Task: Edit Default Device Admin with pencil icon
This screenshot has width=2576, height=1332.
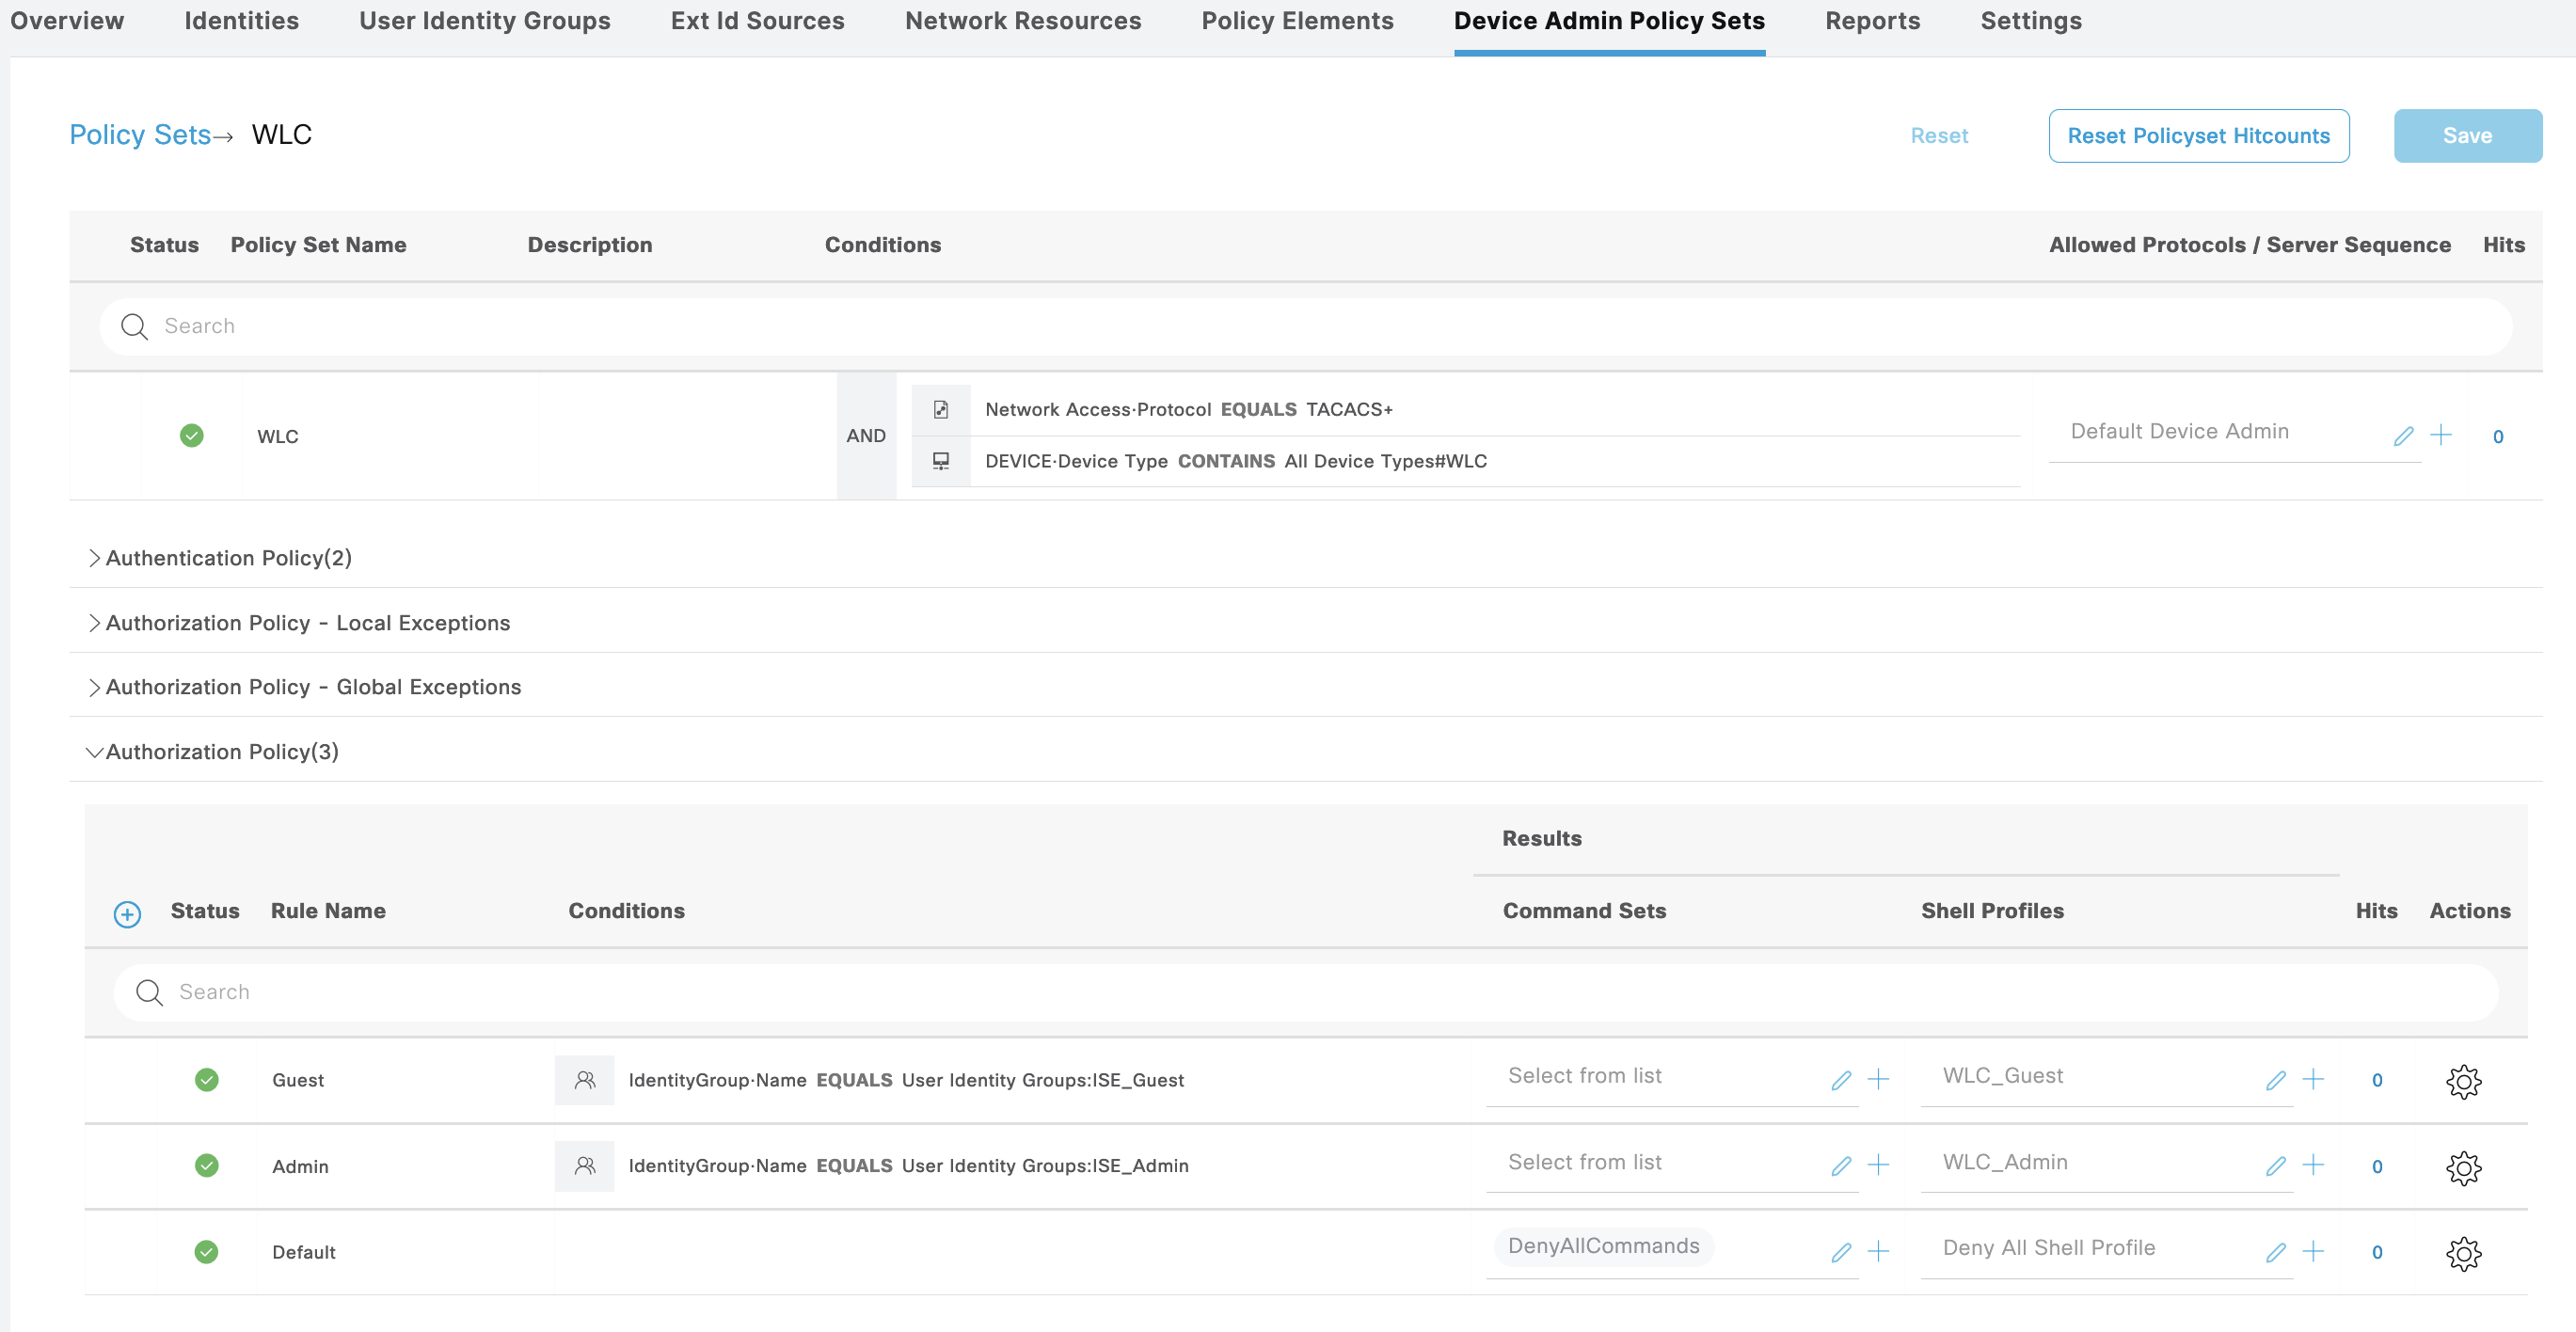Action: pos(2403,436)
